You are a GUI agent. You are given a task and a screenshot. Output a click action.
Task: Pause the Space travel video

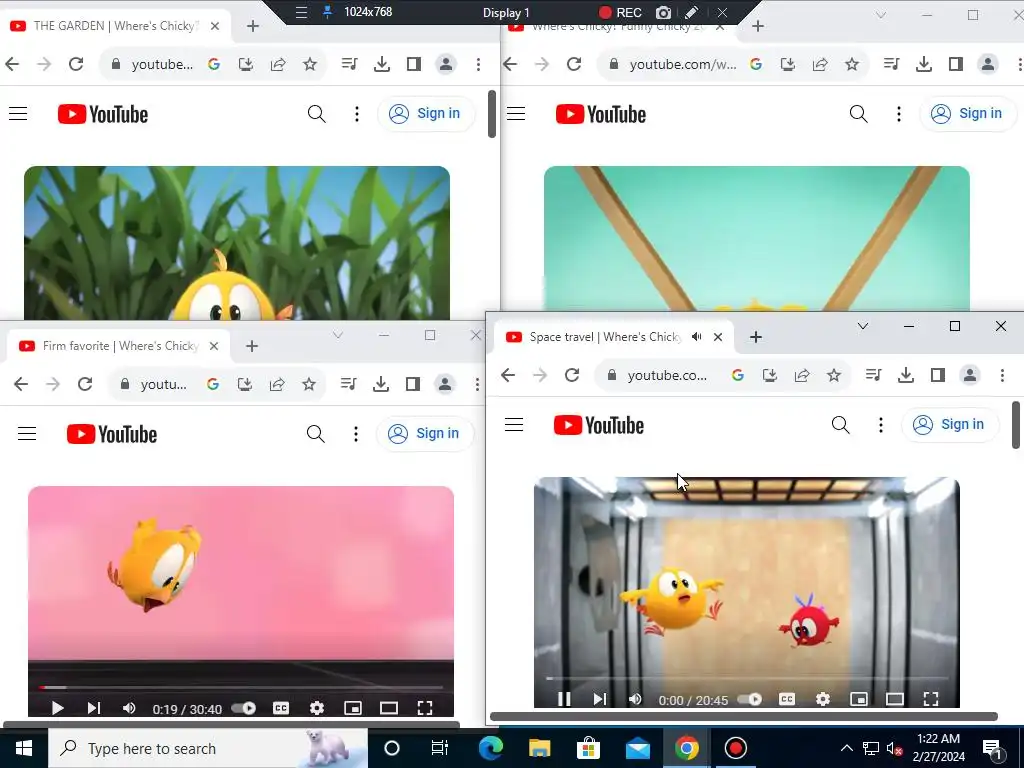coord(564,699)
